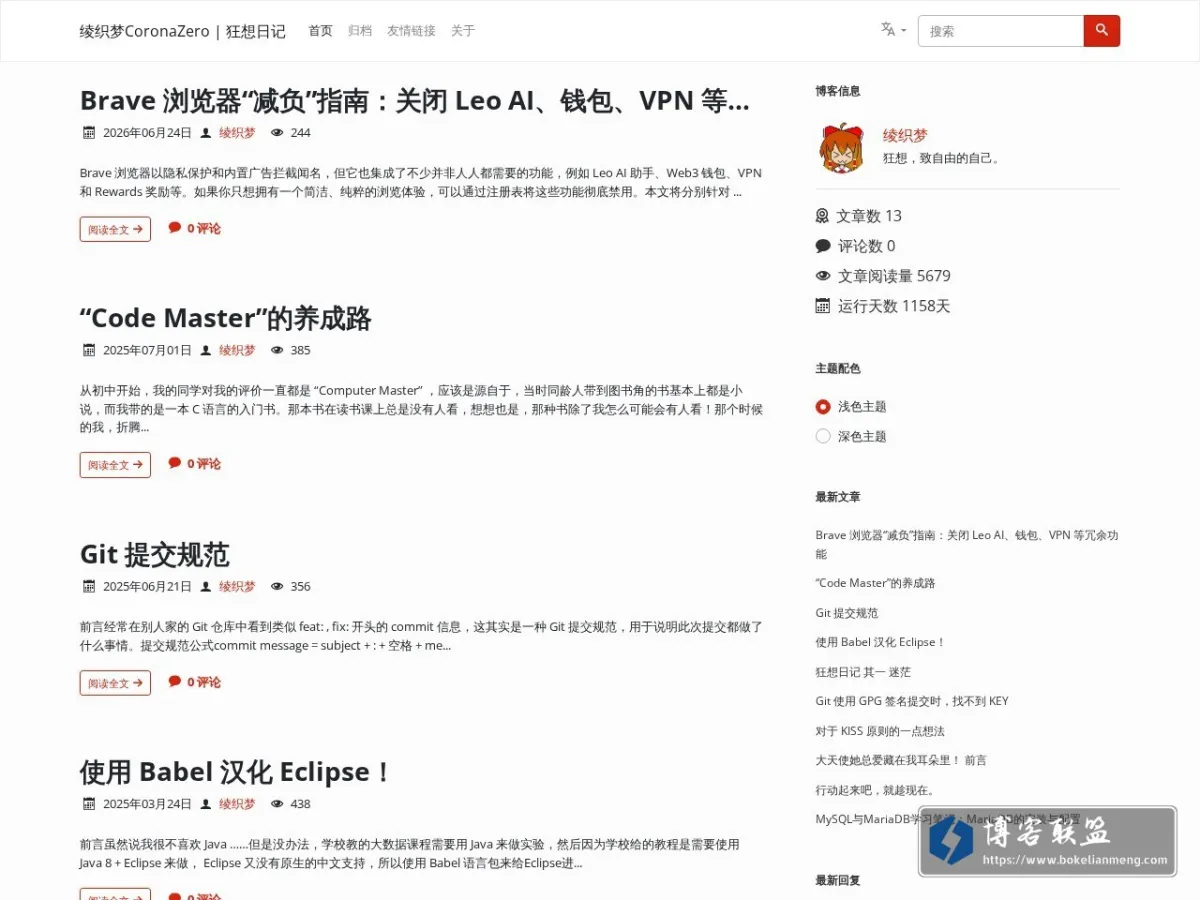
Task: Click author icon in the Code Master meta
Action: 206,350
